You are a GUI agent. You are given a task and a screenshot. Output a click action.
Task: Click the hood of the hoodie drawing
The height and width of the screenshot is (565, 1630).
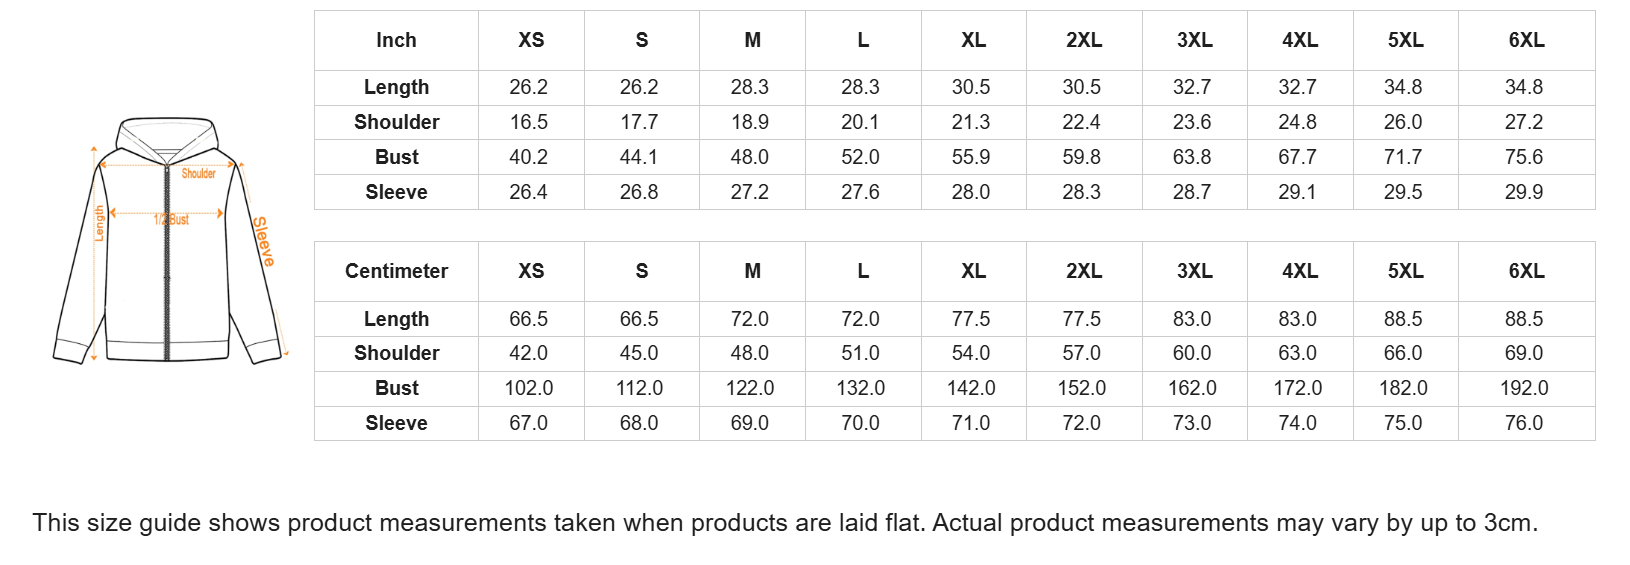click(167, 136)
